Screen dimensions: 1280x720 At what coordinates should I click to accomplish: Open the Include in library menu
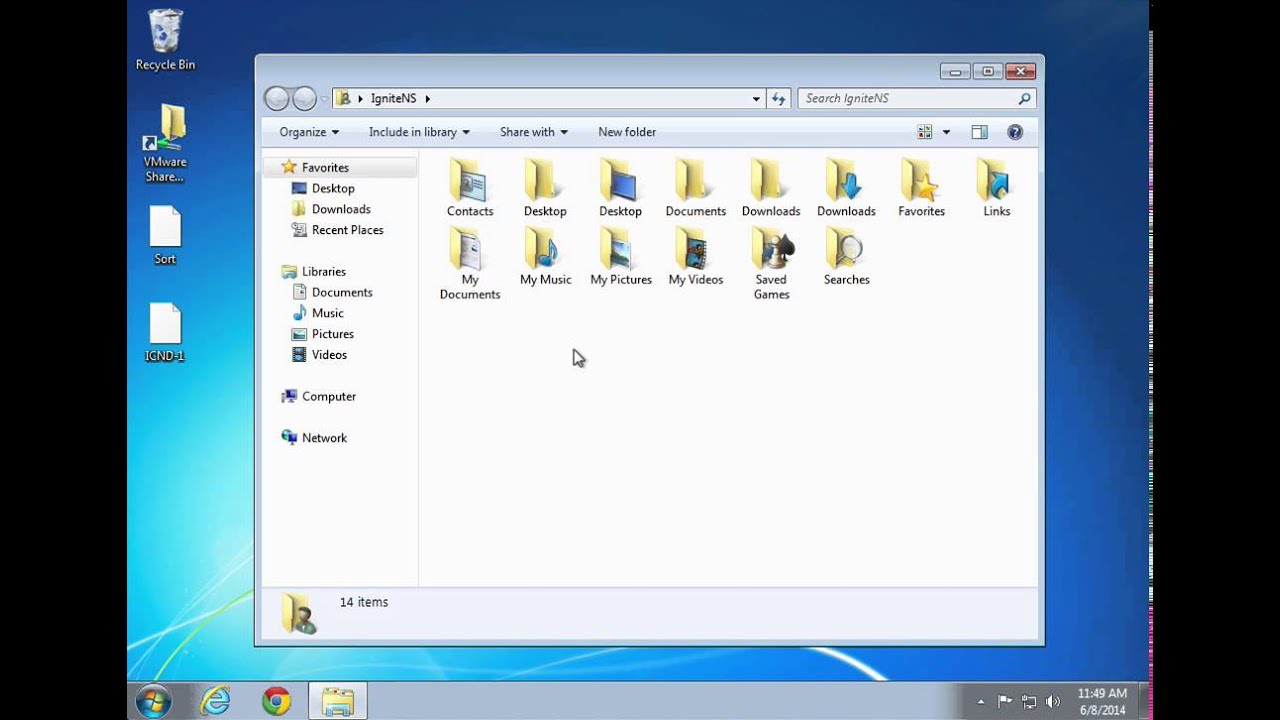point(419,132)
